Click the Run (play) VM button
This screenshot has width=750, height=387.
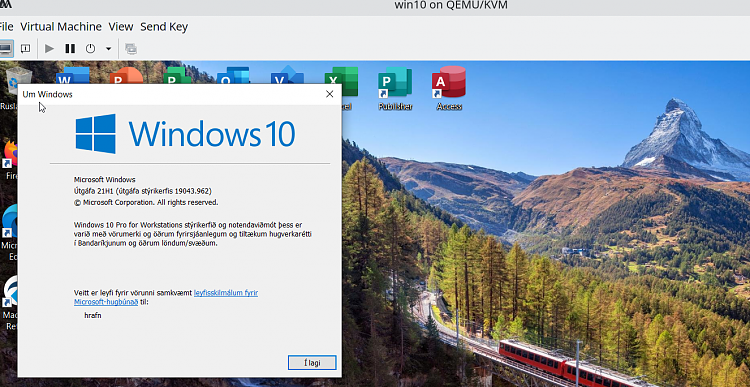click(49, 48)
